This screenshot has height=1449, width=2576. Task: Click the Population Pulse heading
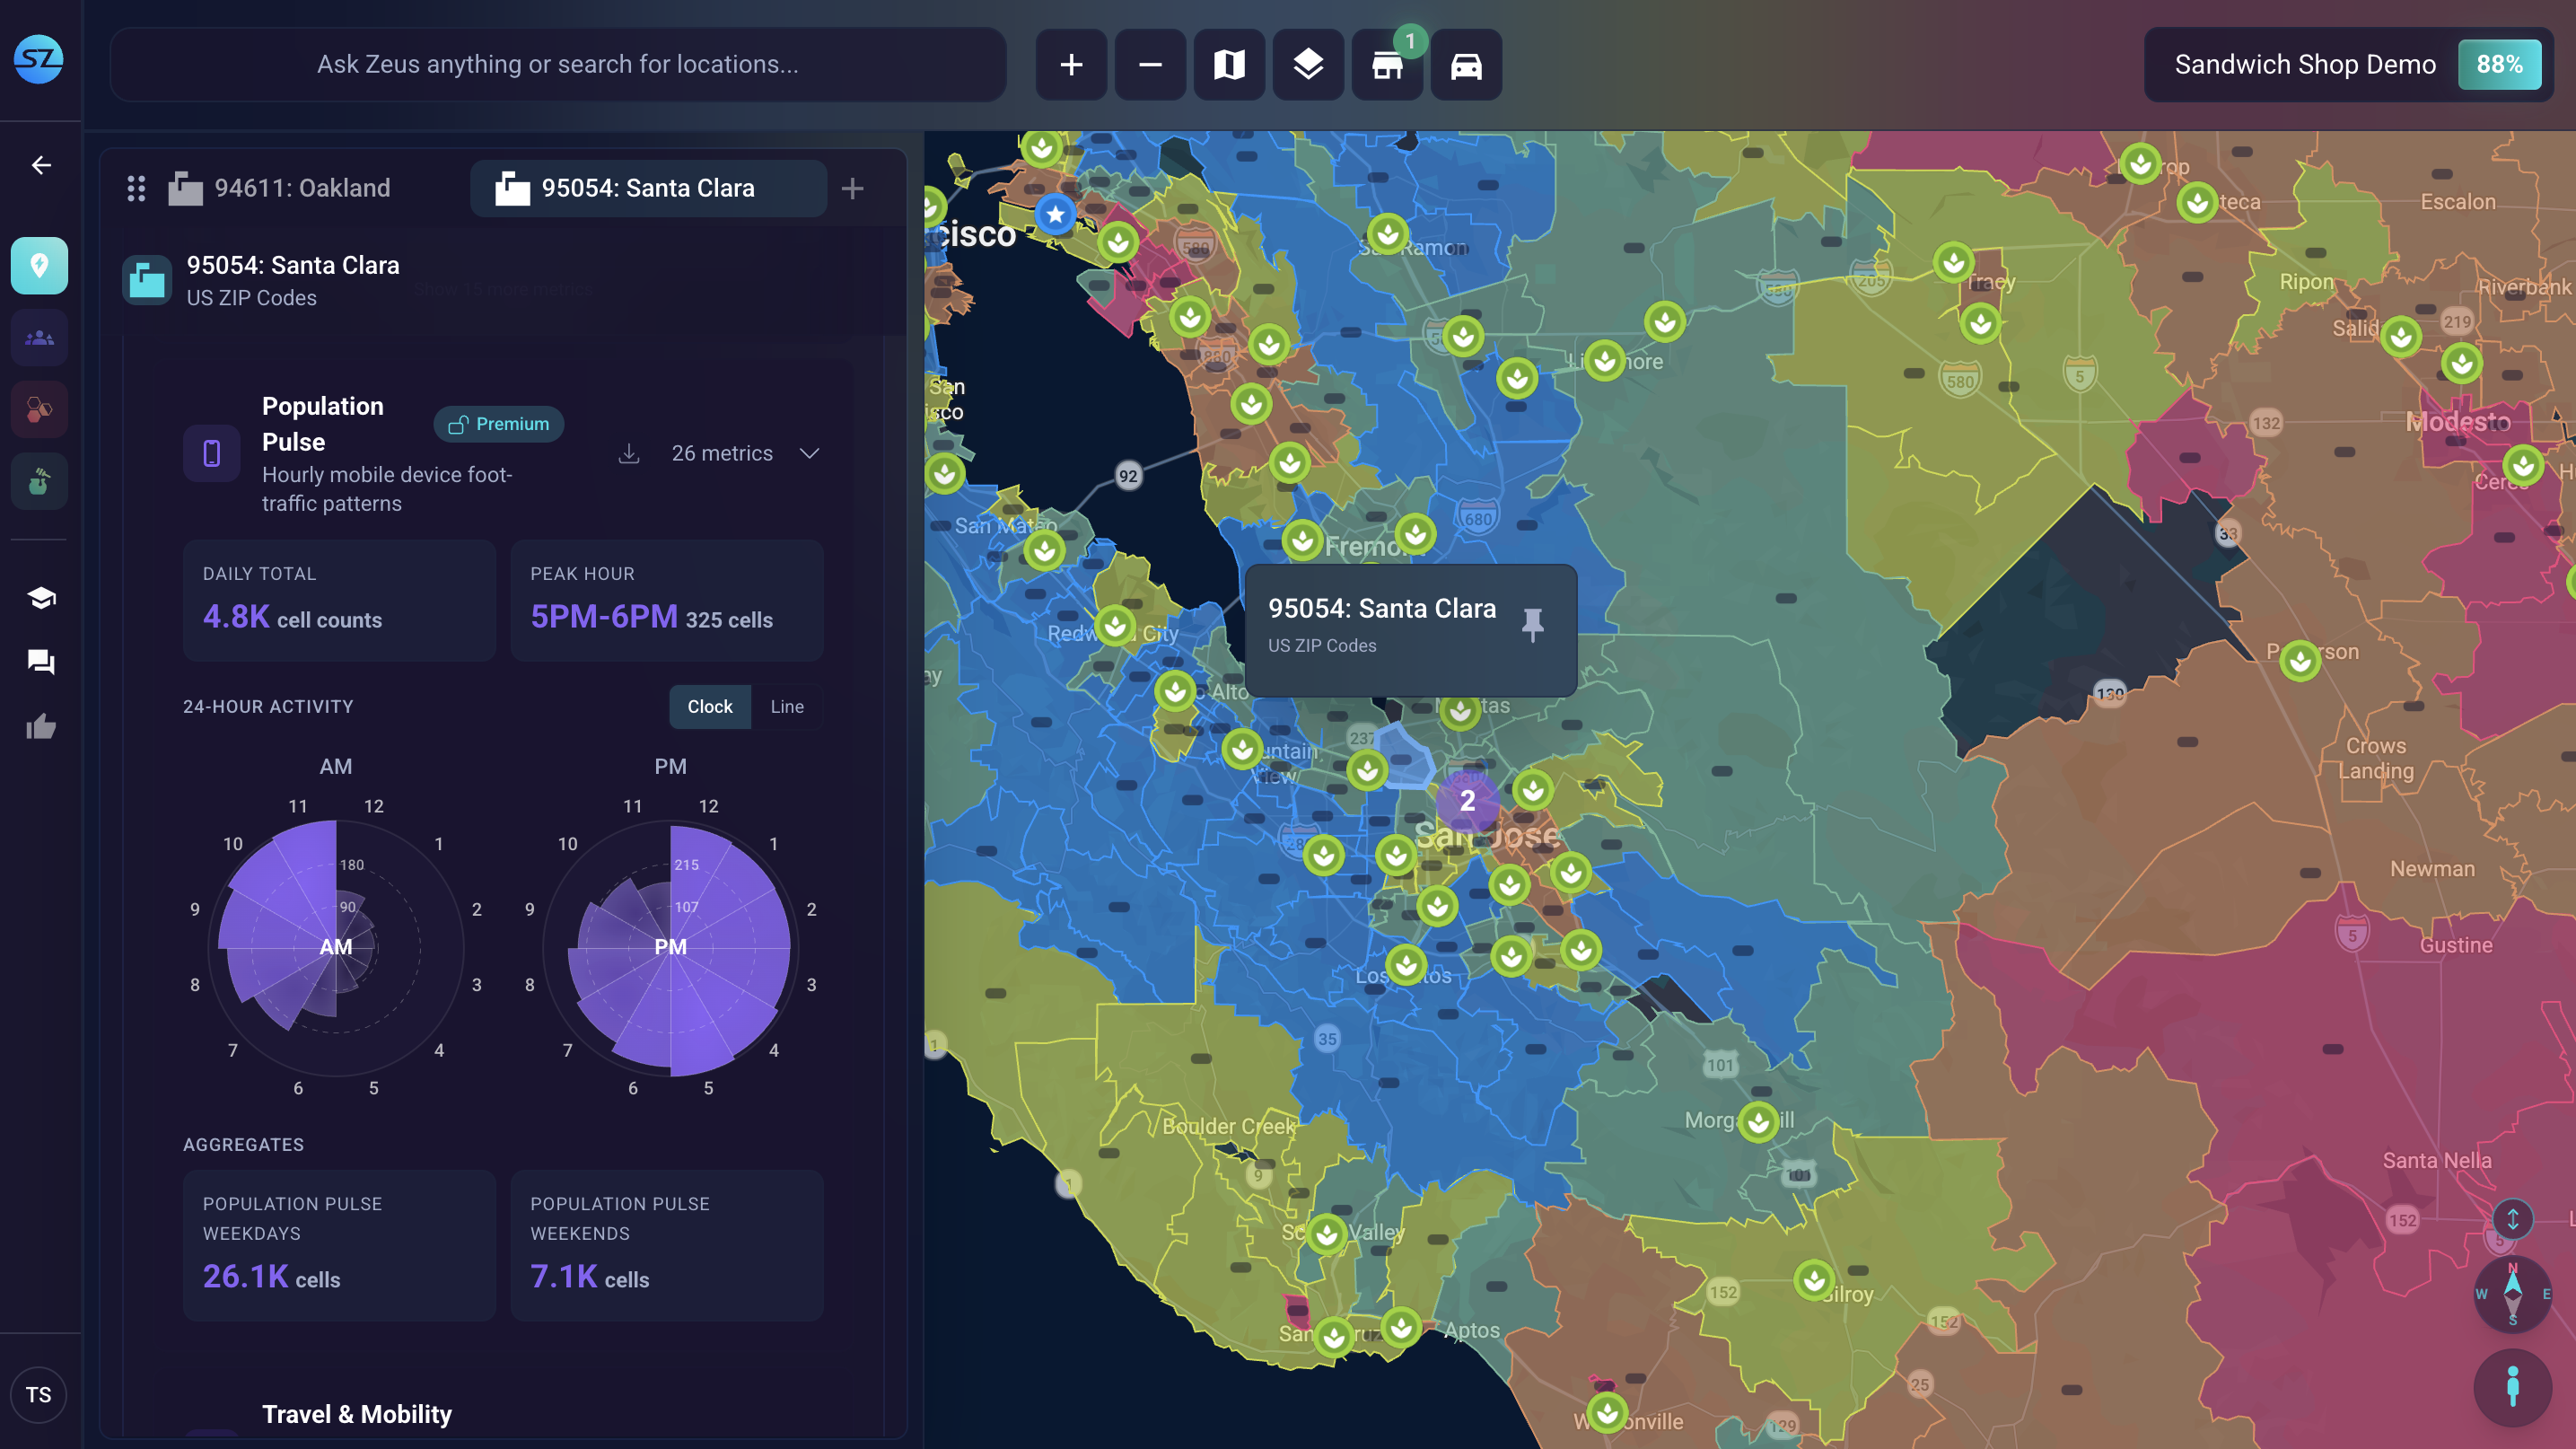point(323,424)
